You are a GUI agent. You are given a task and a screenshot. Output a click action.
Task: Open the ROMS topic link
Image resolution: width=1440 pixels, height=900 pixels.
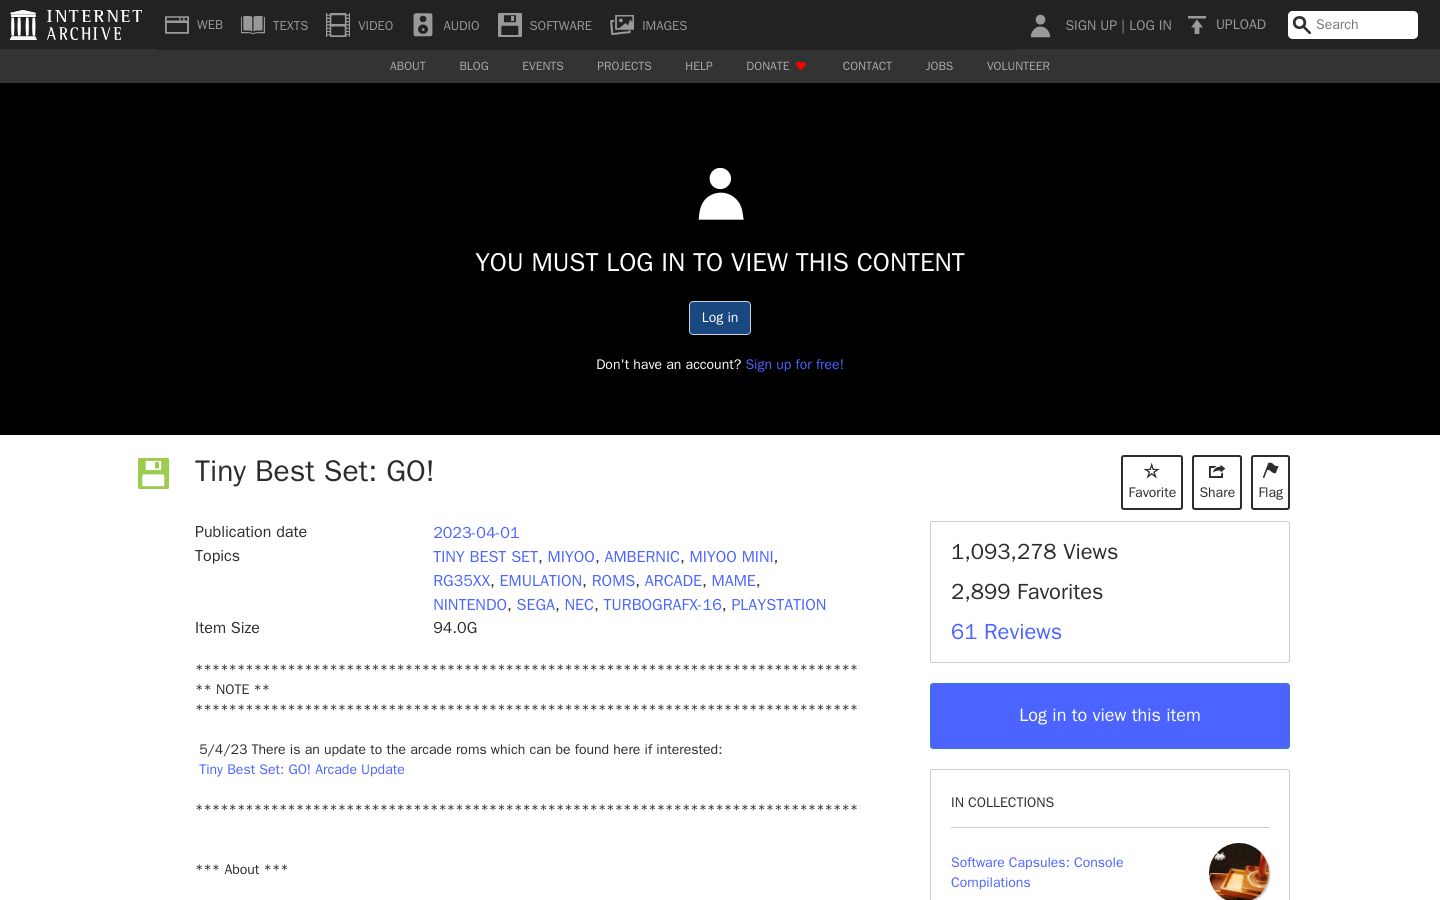point(613,581)
